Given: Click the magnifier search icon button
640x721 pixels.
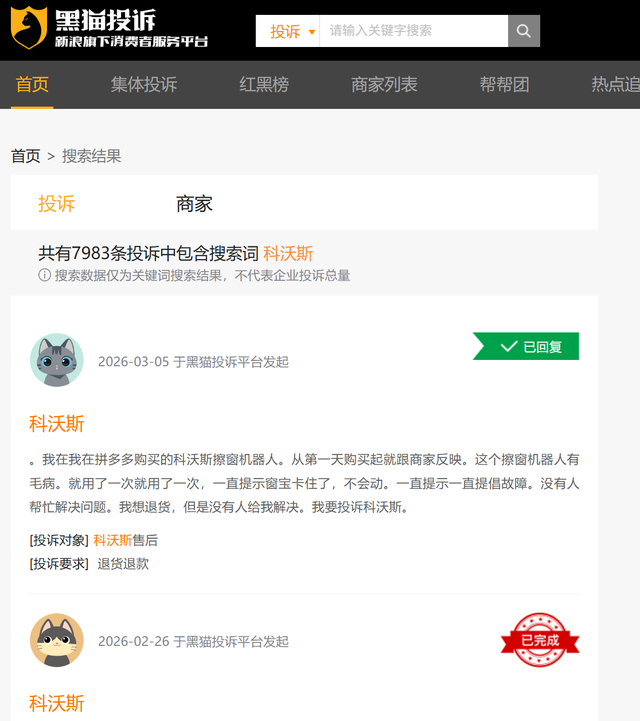Looking at the screenshot, I should click(x=523, y=31).
